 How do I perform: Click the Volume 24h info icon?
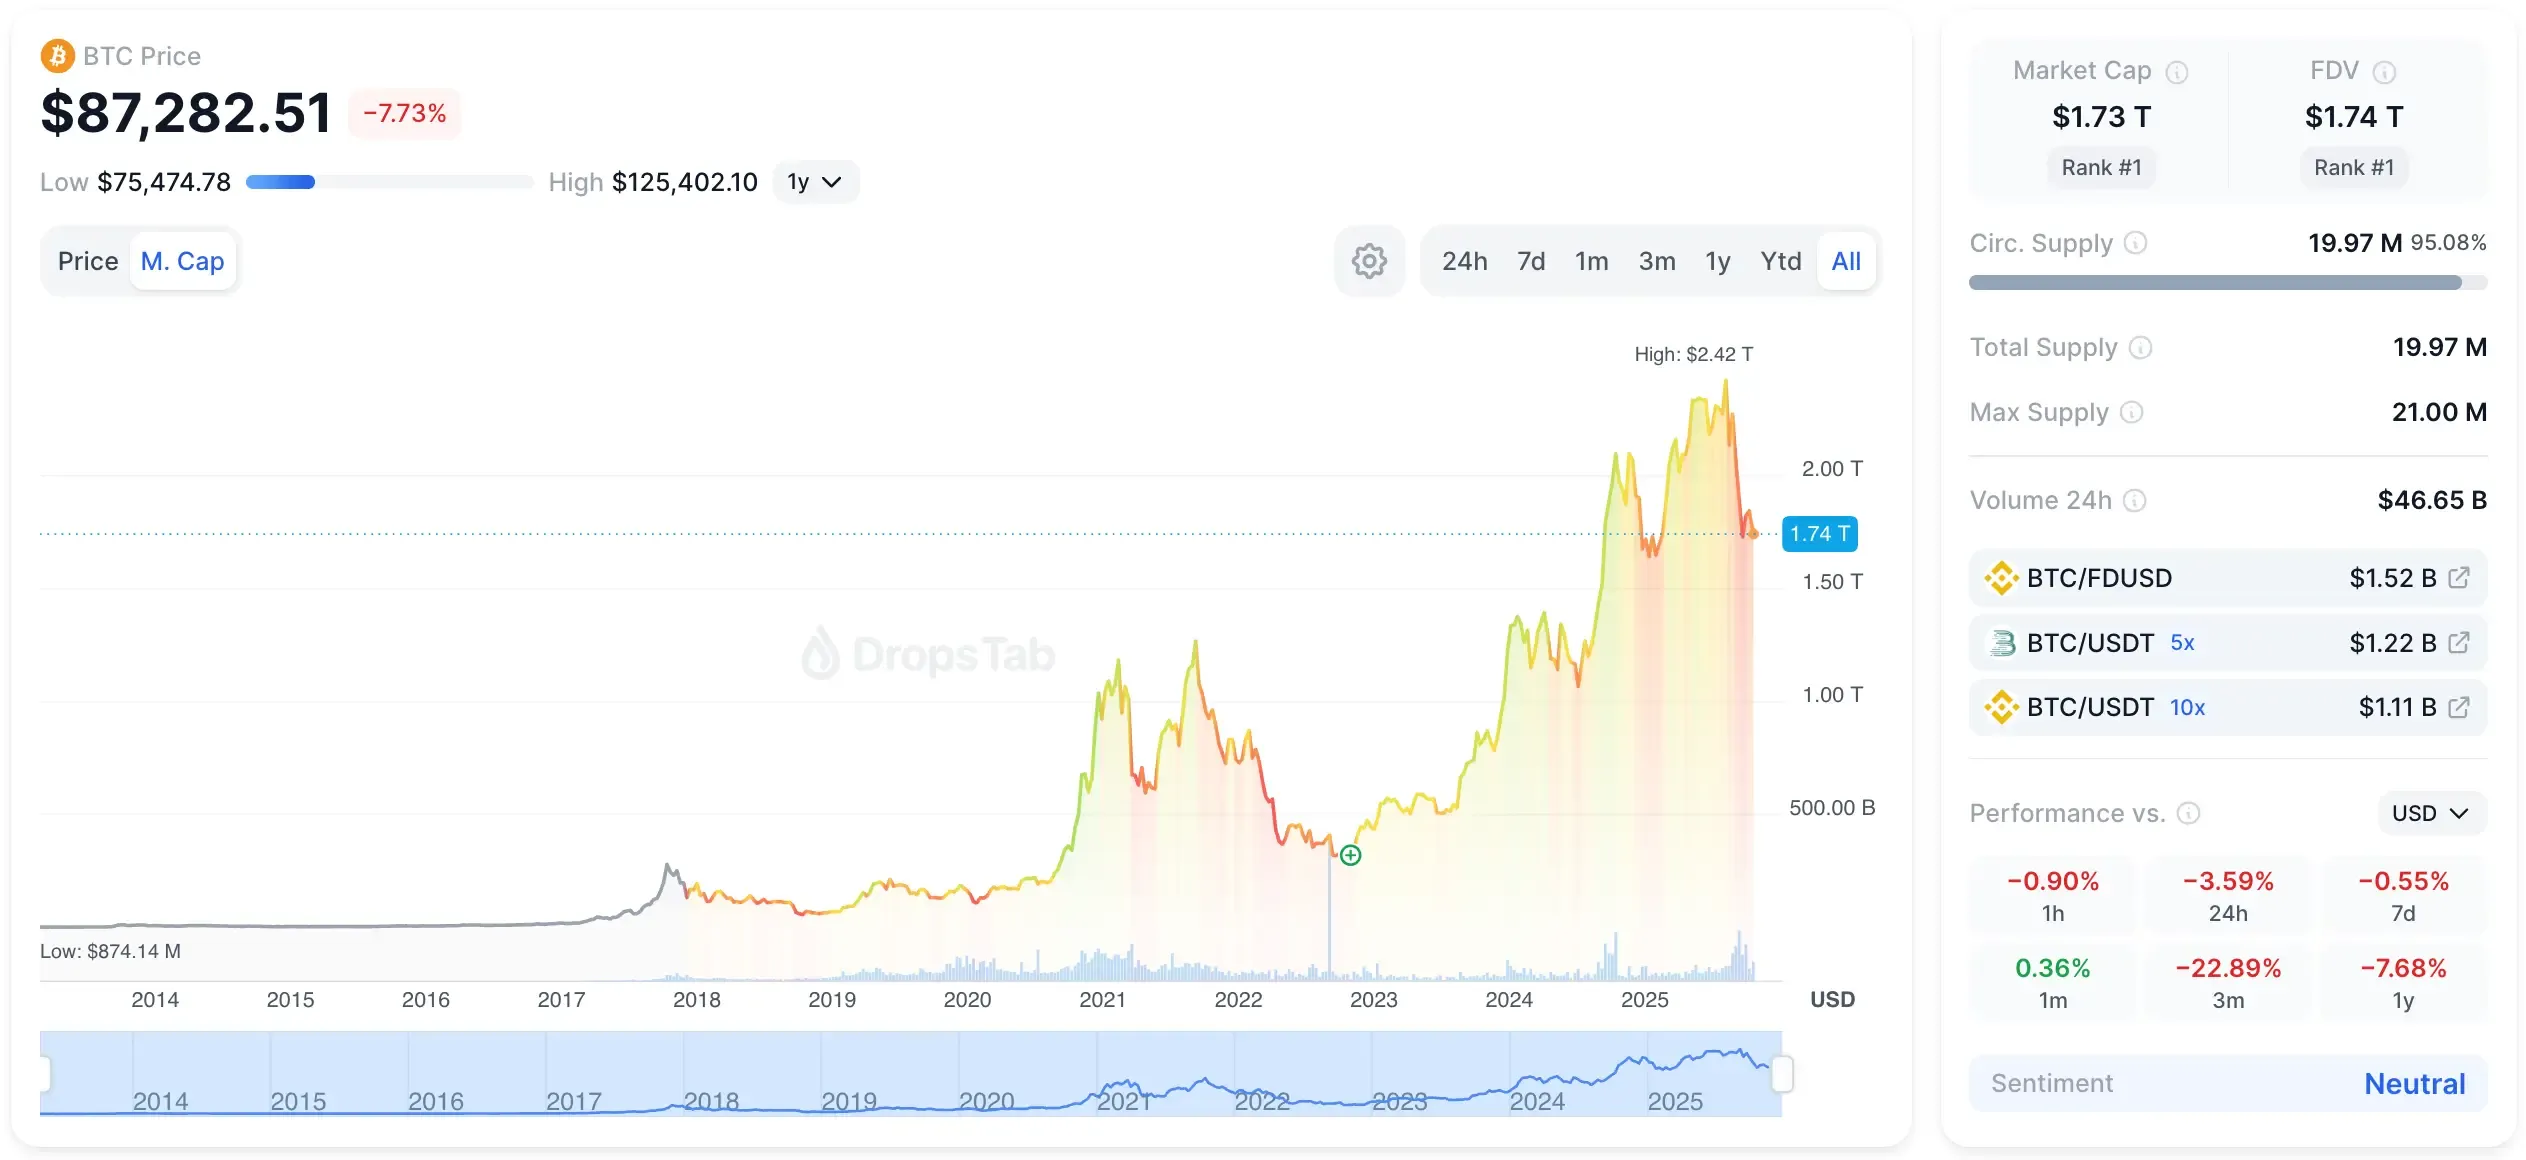pyautogui.click(x=2134, y=500)
